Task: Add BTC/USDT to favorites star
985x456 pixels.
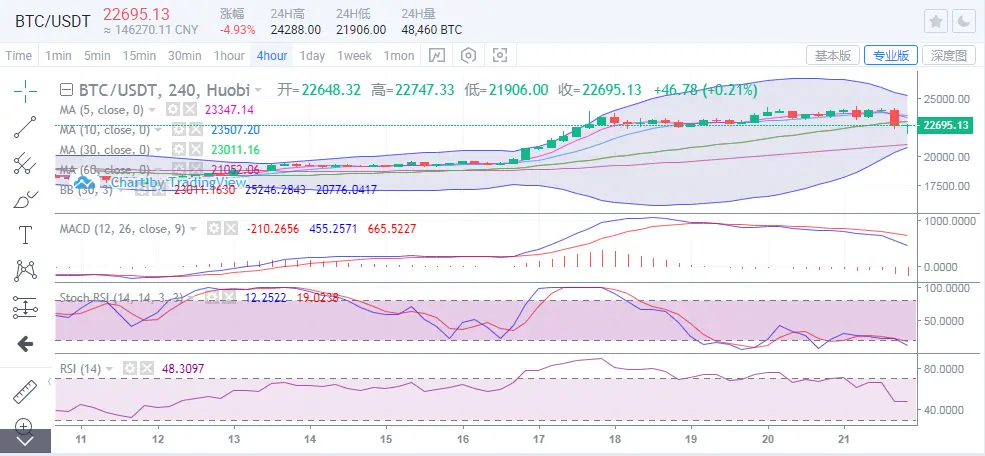Action: (935, 22)
